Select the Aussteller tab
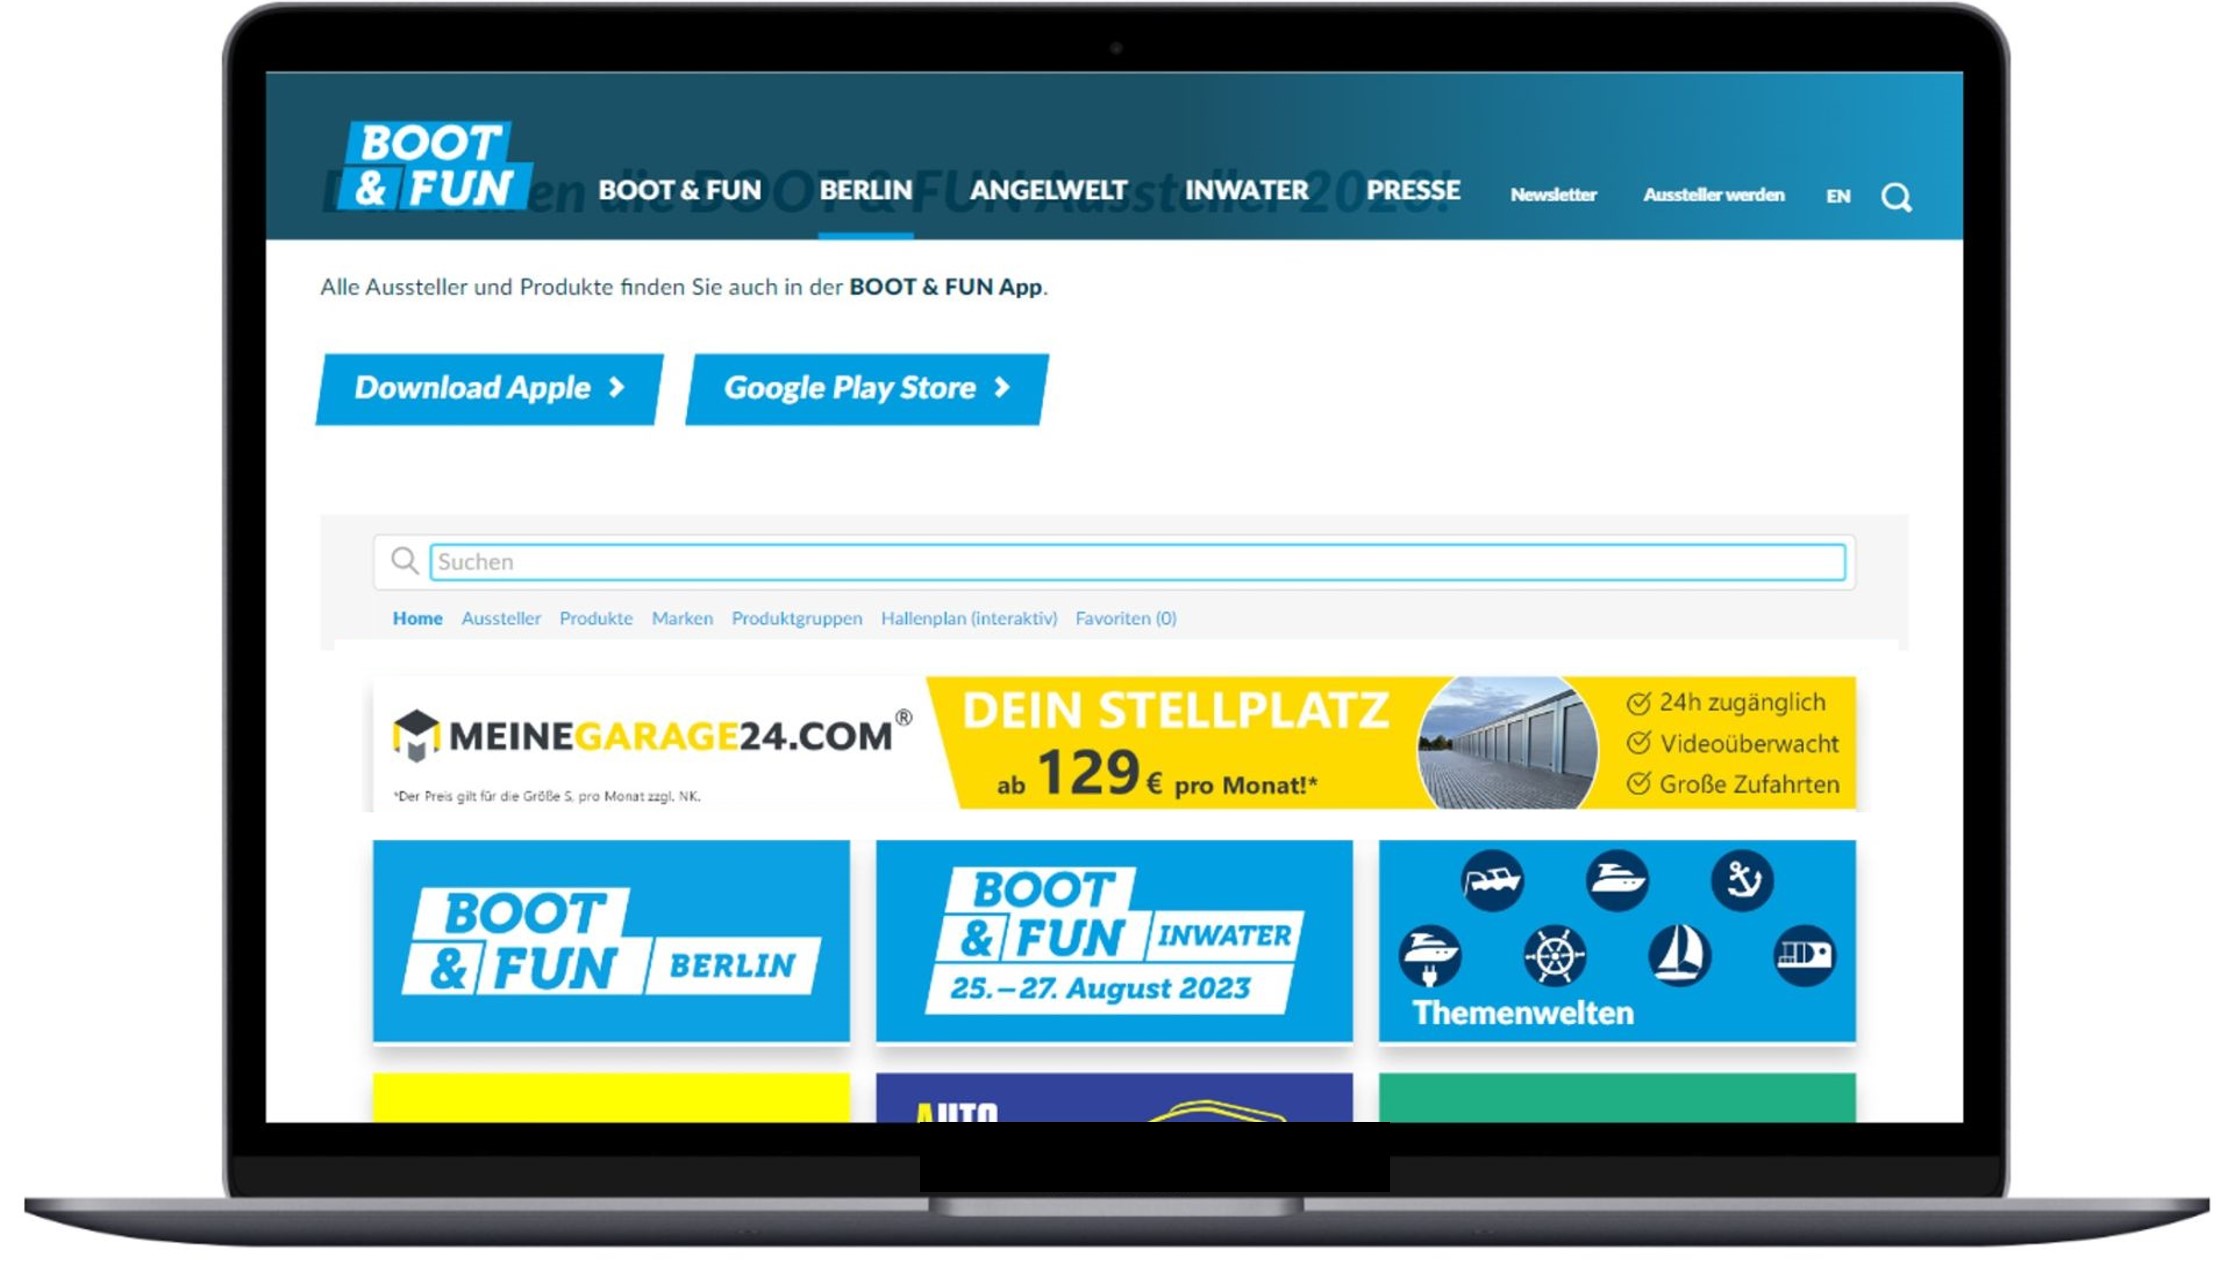This screenshot has width=2225, height=1265. point(501,618)
